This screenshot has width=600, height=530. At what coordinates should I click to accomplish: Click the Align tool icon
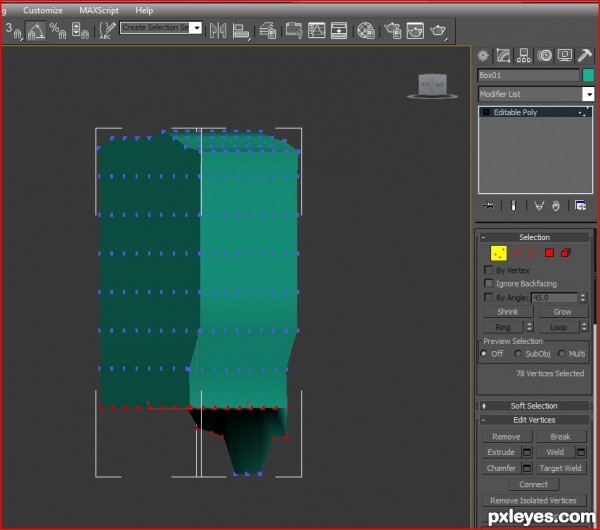click(x=241, y=31)
